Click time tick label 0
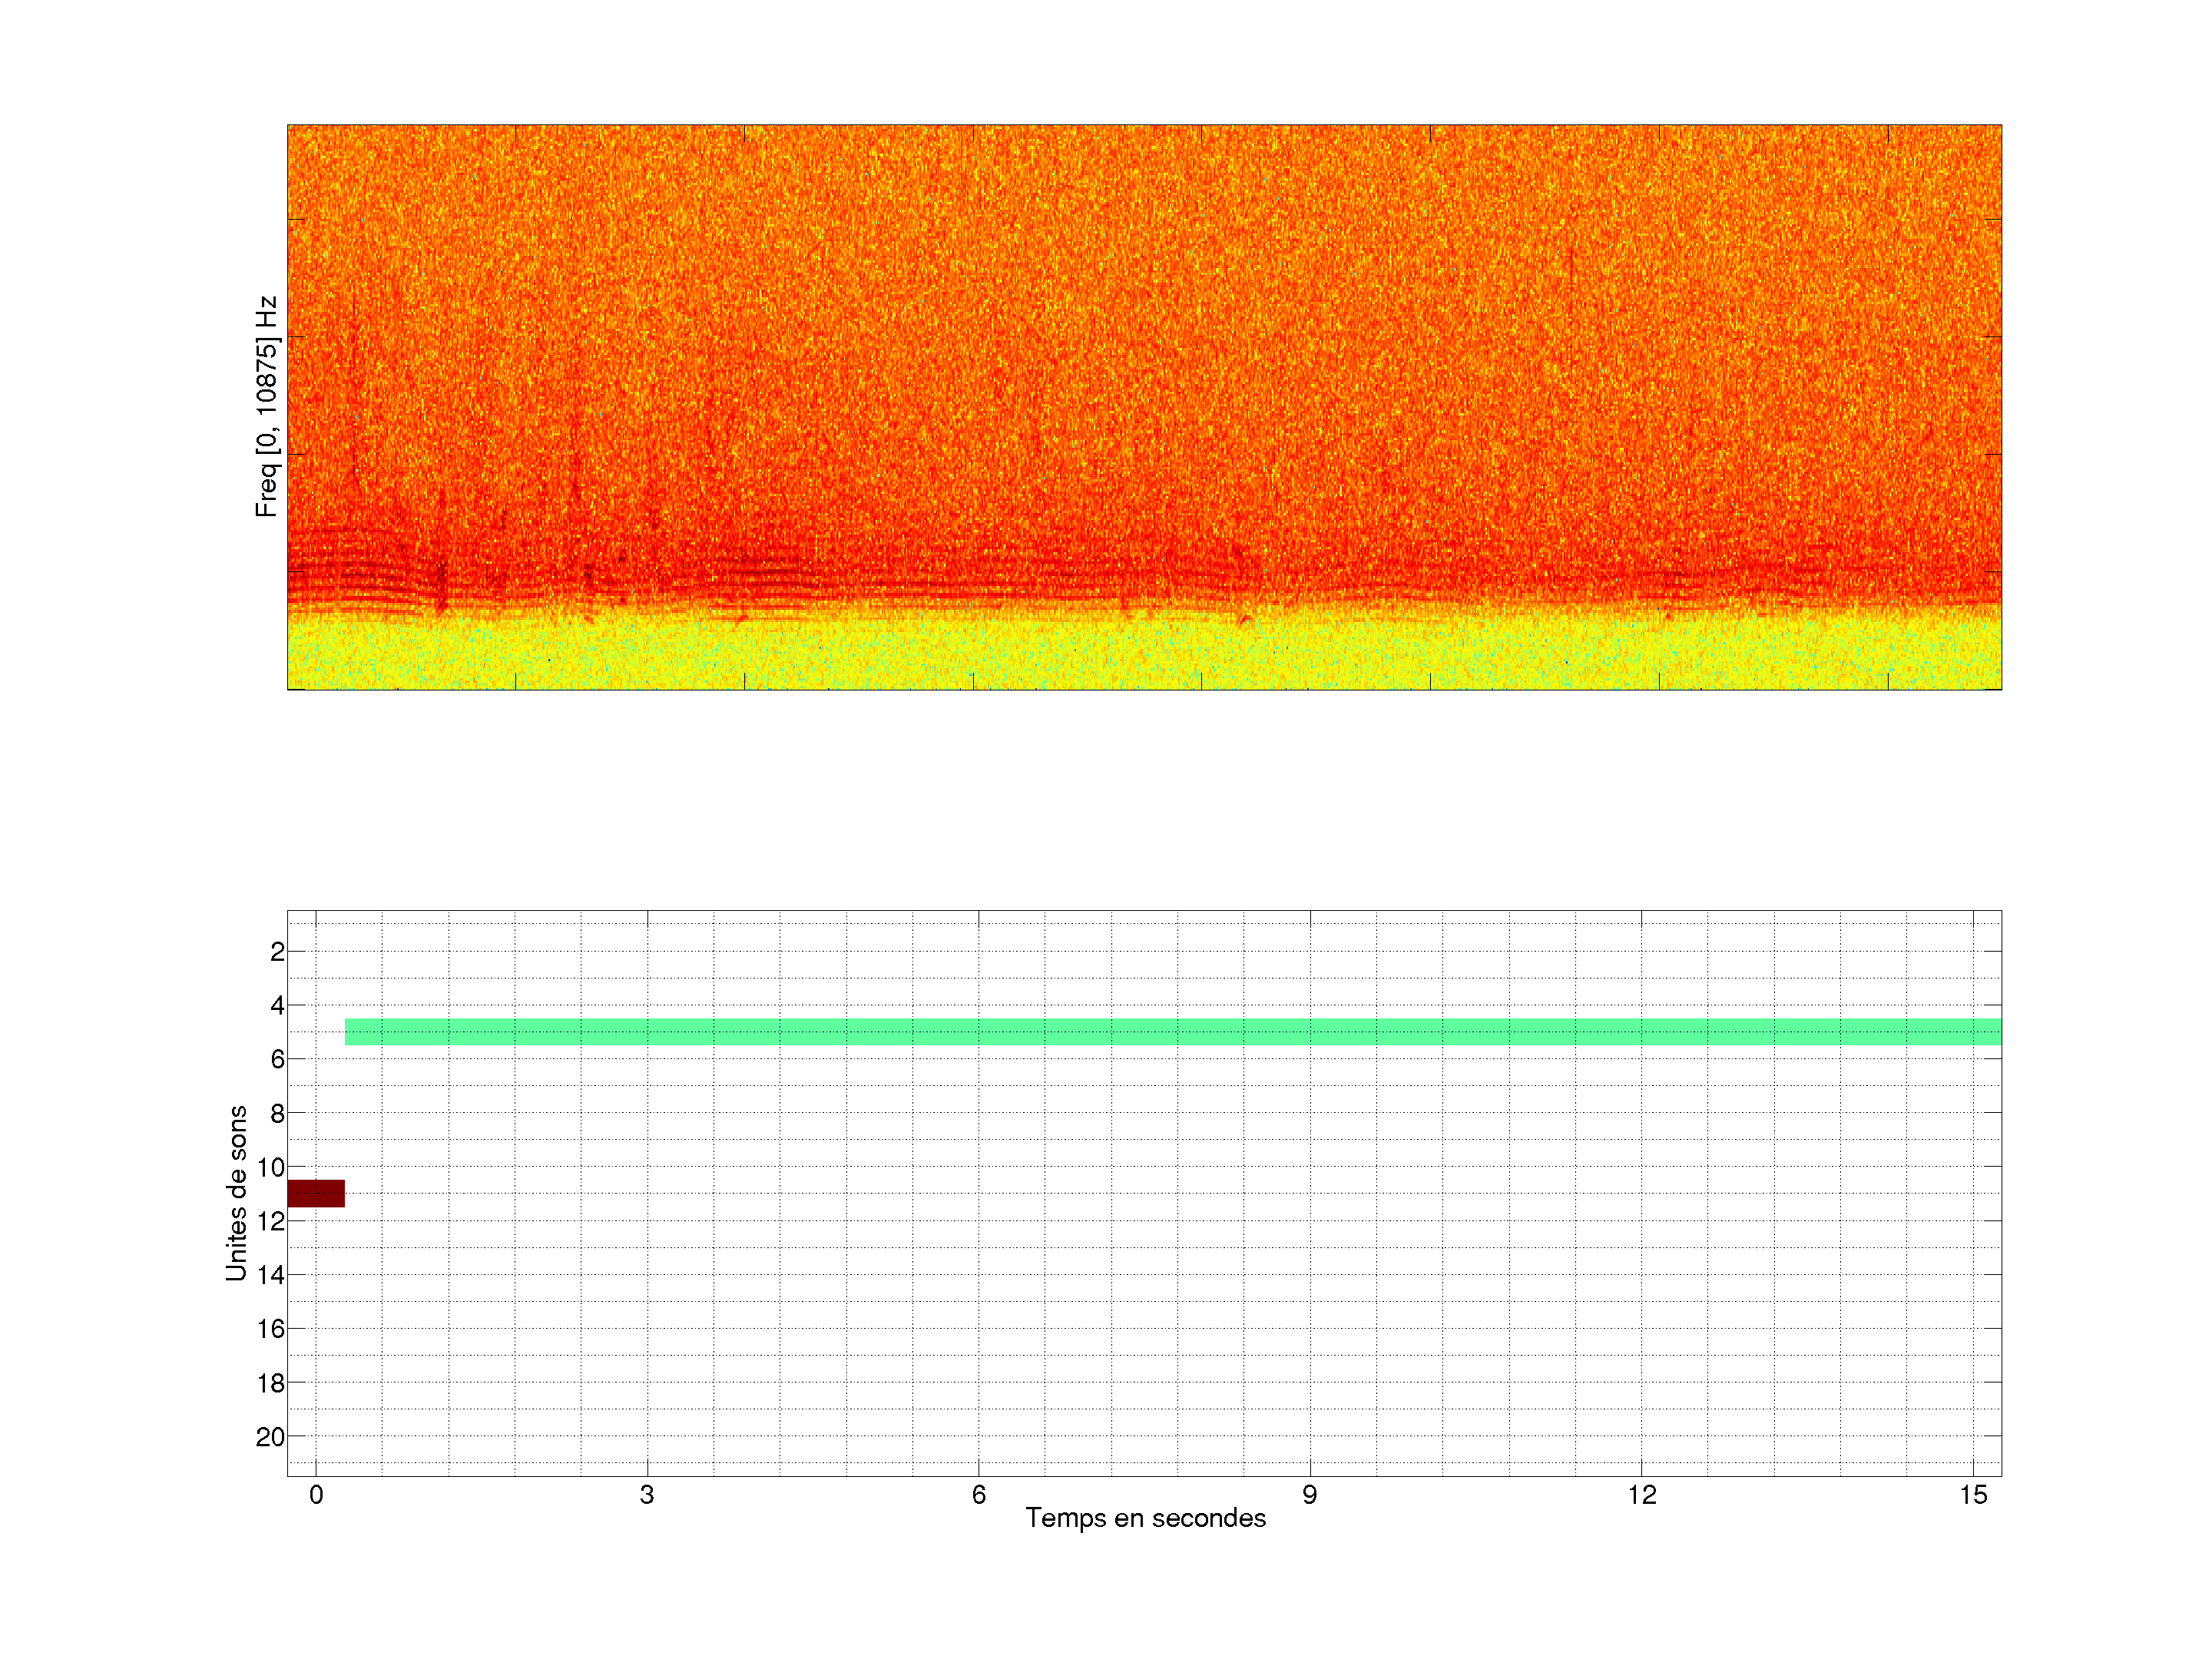 click(316, 1495)
